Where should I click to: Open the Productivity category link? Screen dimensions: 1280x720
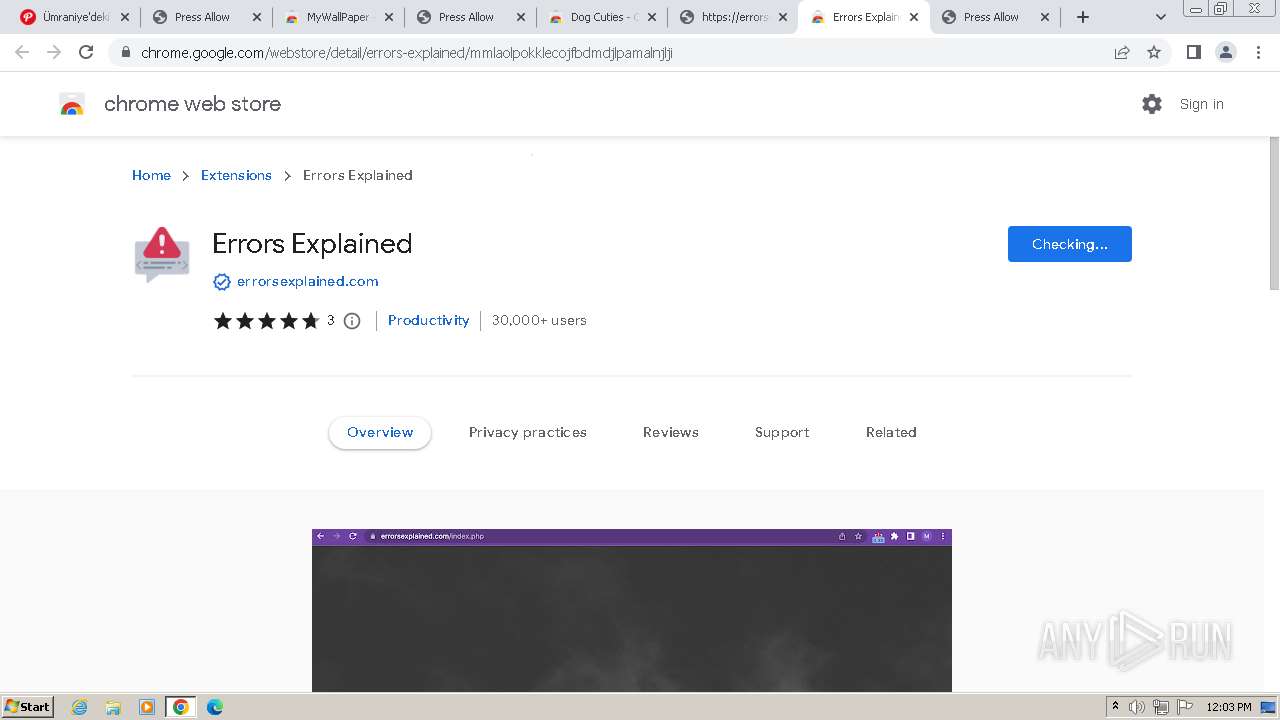pyautogui.click(x=428, y=321)
